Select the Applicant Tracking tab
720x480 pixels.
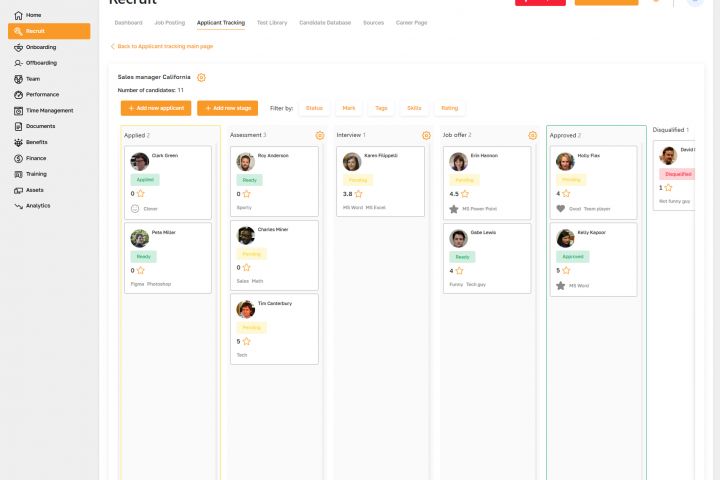(221, 23)
